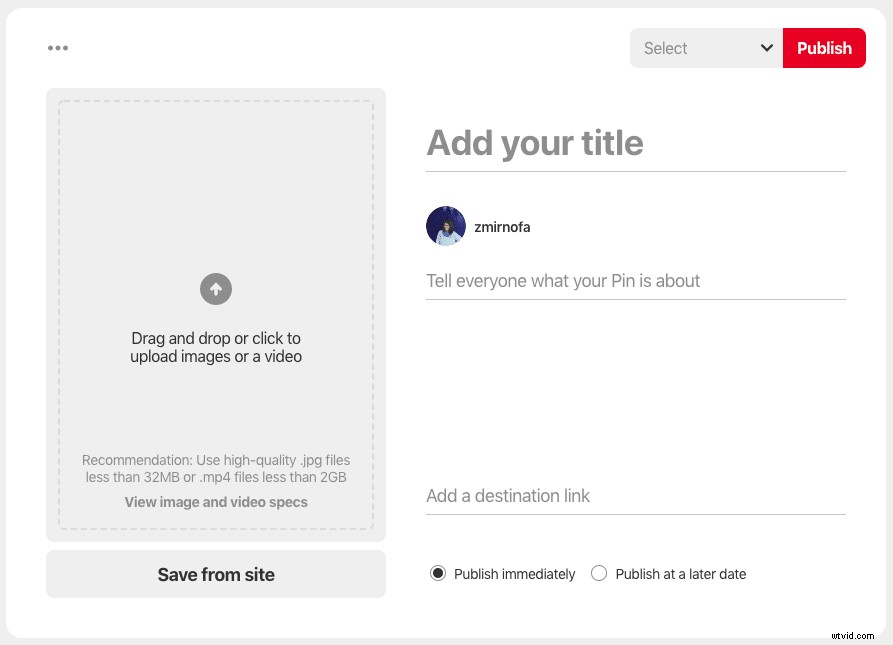This screenshot has height=645, width=893.
Task: Click the zmirnofa profile avatar
Action: tap(446, 226)
